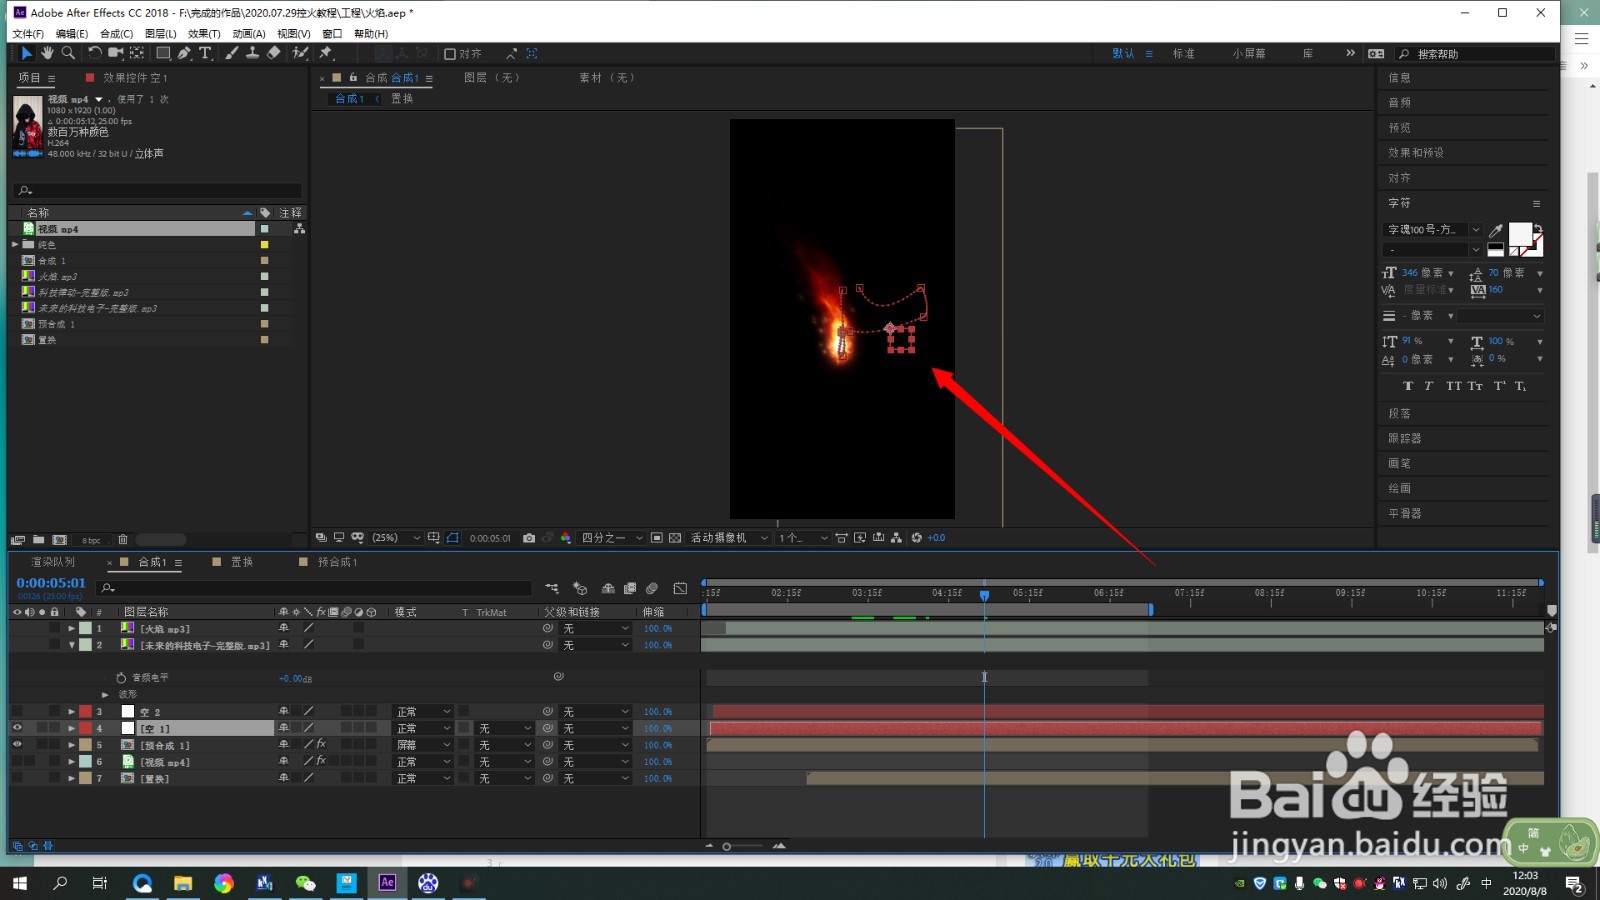Select the Roto Brush tool
This screenshot has width=1600, height=900.
pos(300,53)
